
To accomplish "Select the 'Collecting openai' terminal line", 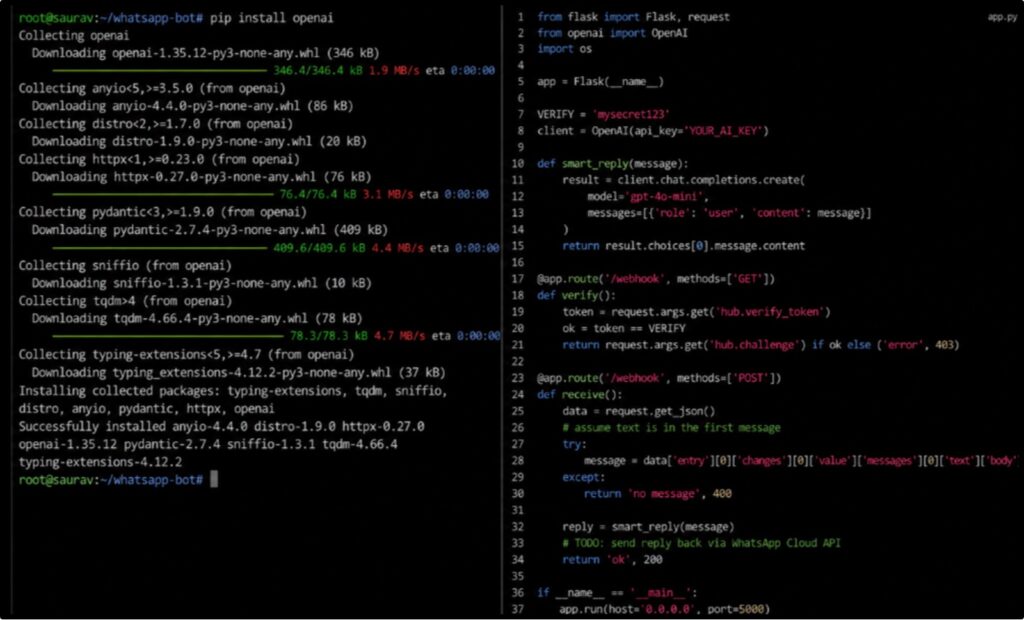I will 74,35.
